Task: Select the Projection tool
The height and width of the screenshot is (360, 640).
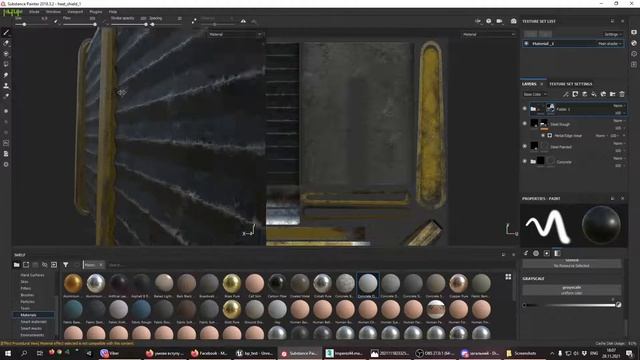Action: pyautogui.click(x=6, y=53)
